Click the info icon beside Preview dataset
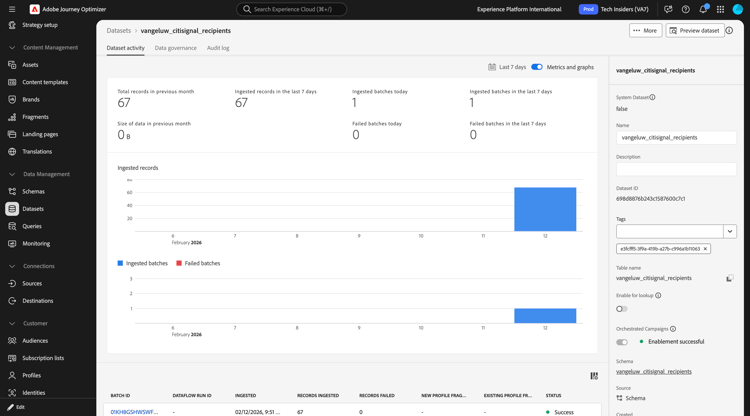Screen dimensions: 750x416 tap(729, 31)
